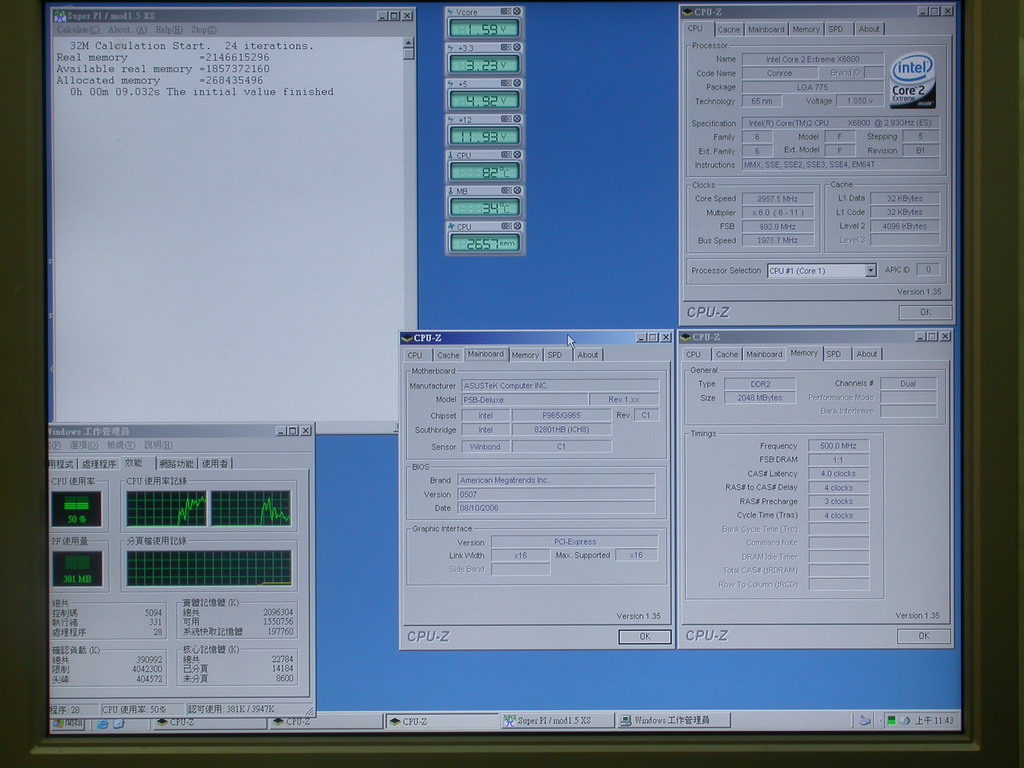Screen dimensions: 1024x768
Task: Click OK in the Memory CPU-Z window
Action: [x=923, y=636]
